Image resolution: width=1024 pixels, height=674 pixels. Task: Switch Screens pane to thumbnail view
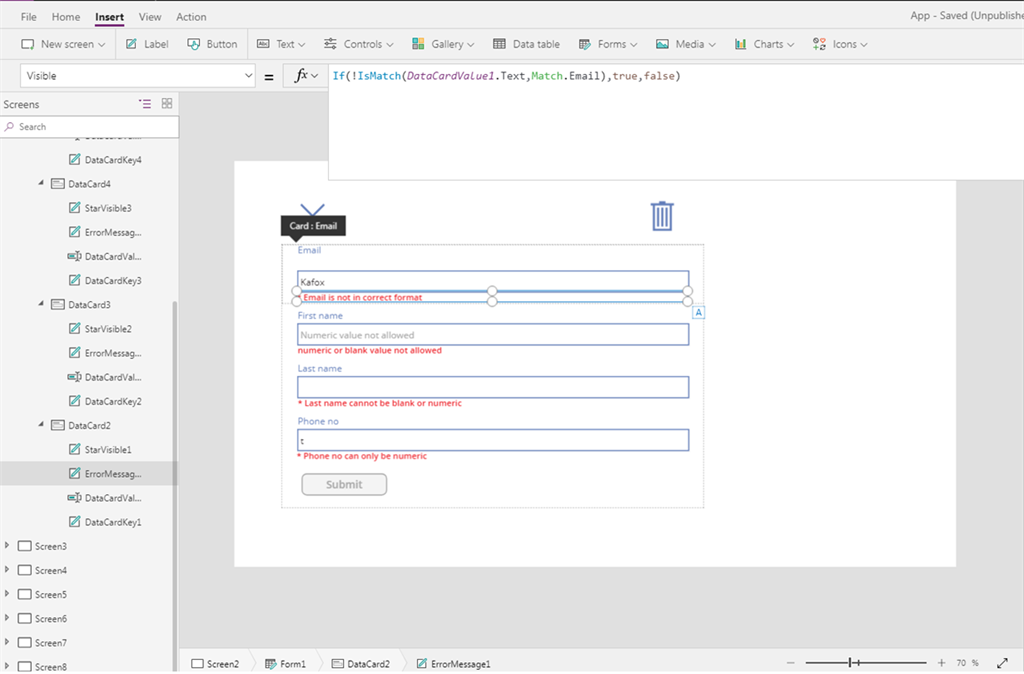(x=167, y=104)
